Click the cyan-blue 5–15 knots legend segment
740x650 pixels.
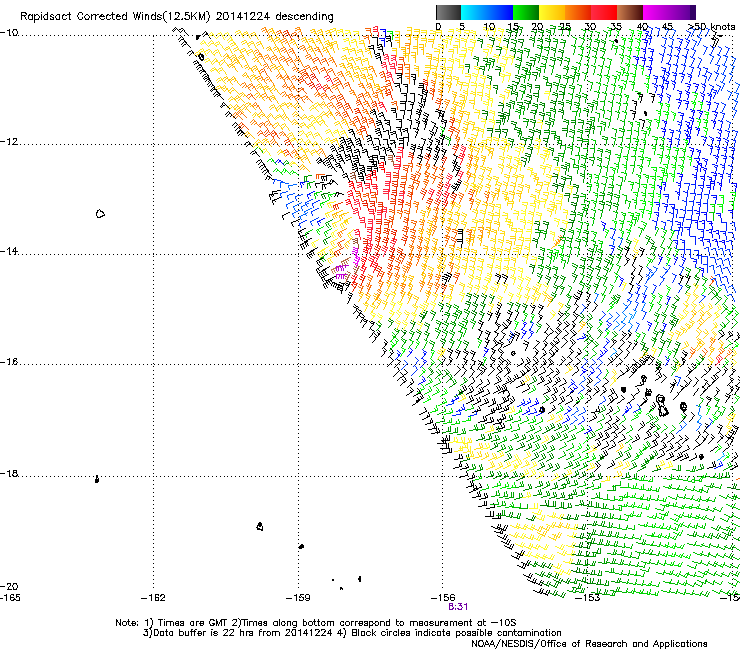pos(487,12)
